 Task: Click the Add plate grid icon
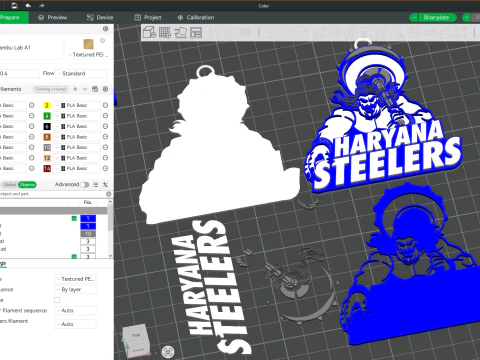point(165,32)
